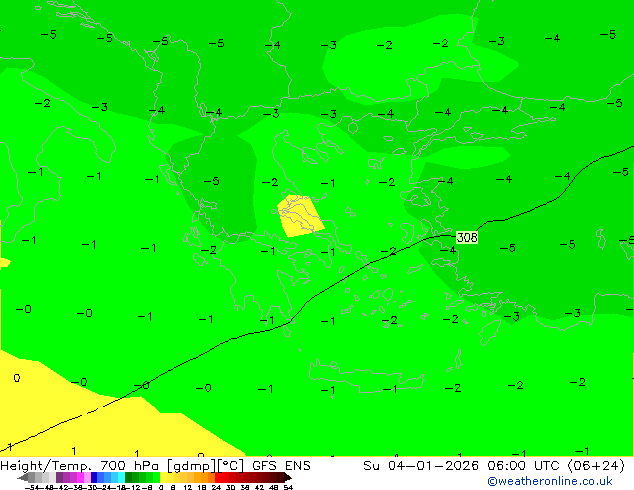
Task: Click the dark purple swatch in the legend
Action: 59,477
